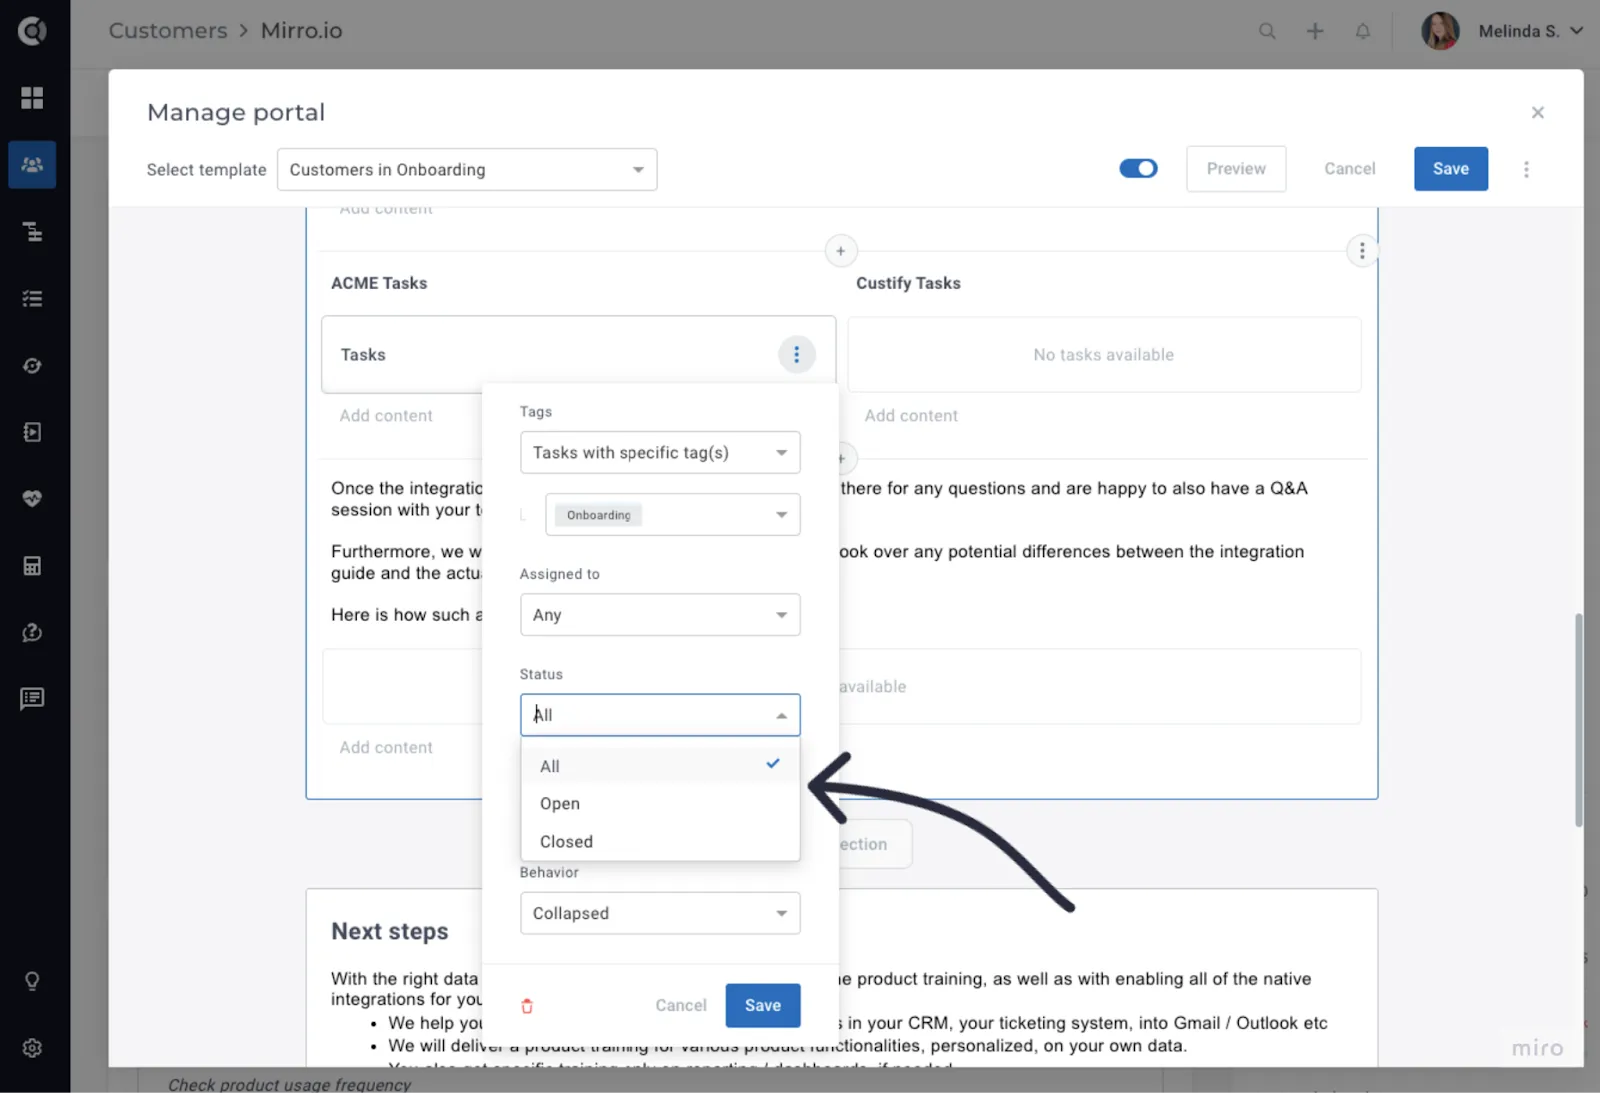Click Add content under ACME Tasks
This screenshot has width=1600, height=1093.
point(386,415)
